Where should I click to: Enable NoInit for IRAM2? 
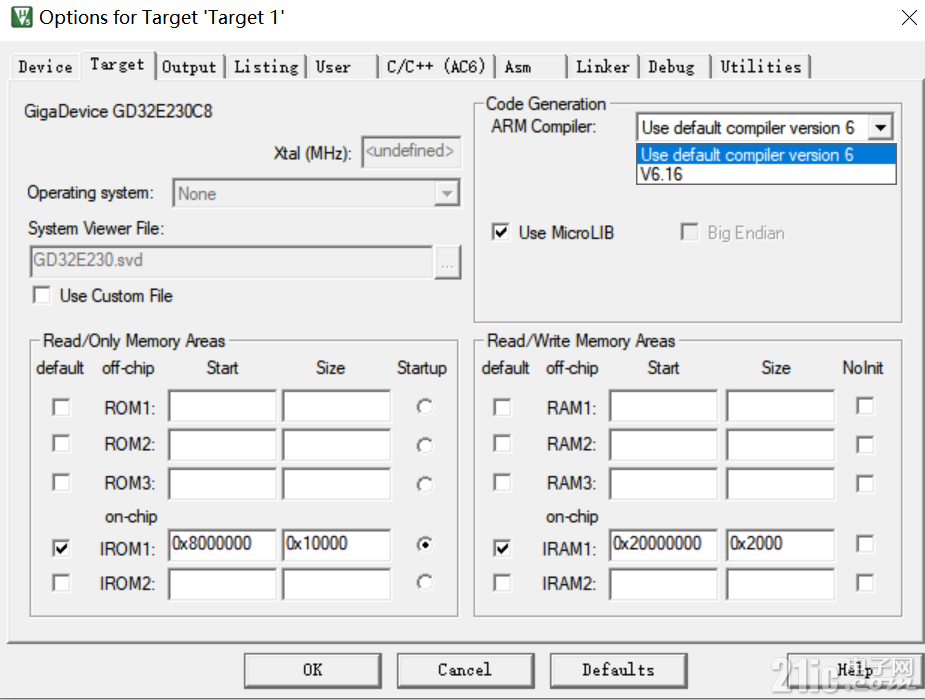tap(865, 583)
